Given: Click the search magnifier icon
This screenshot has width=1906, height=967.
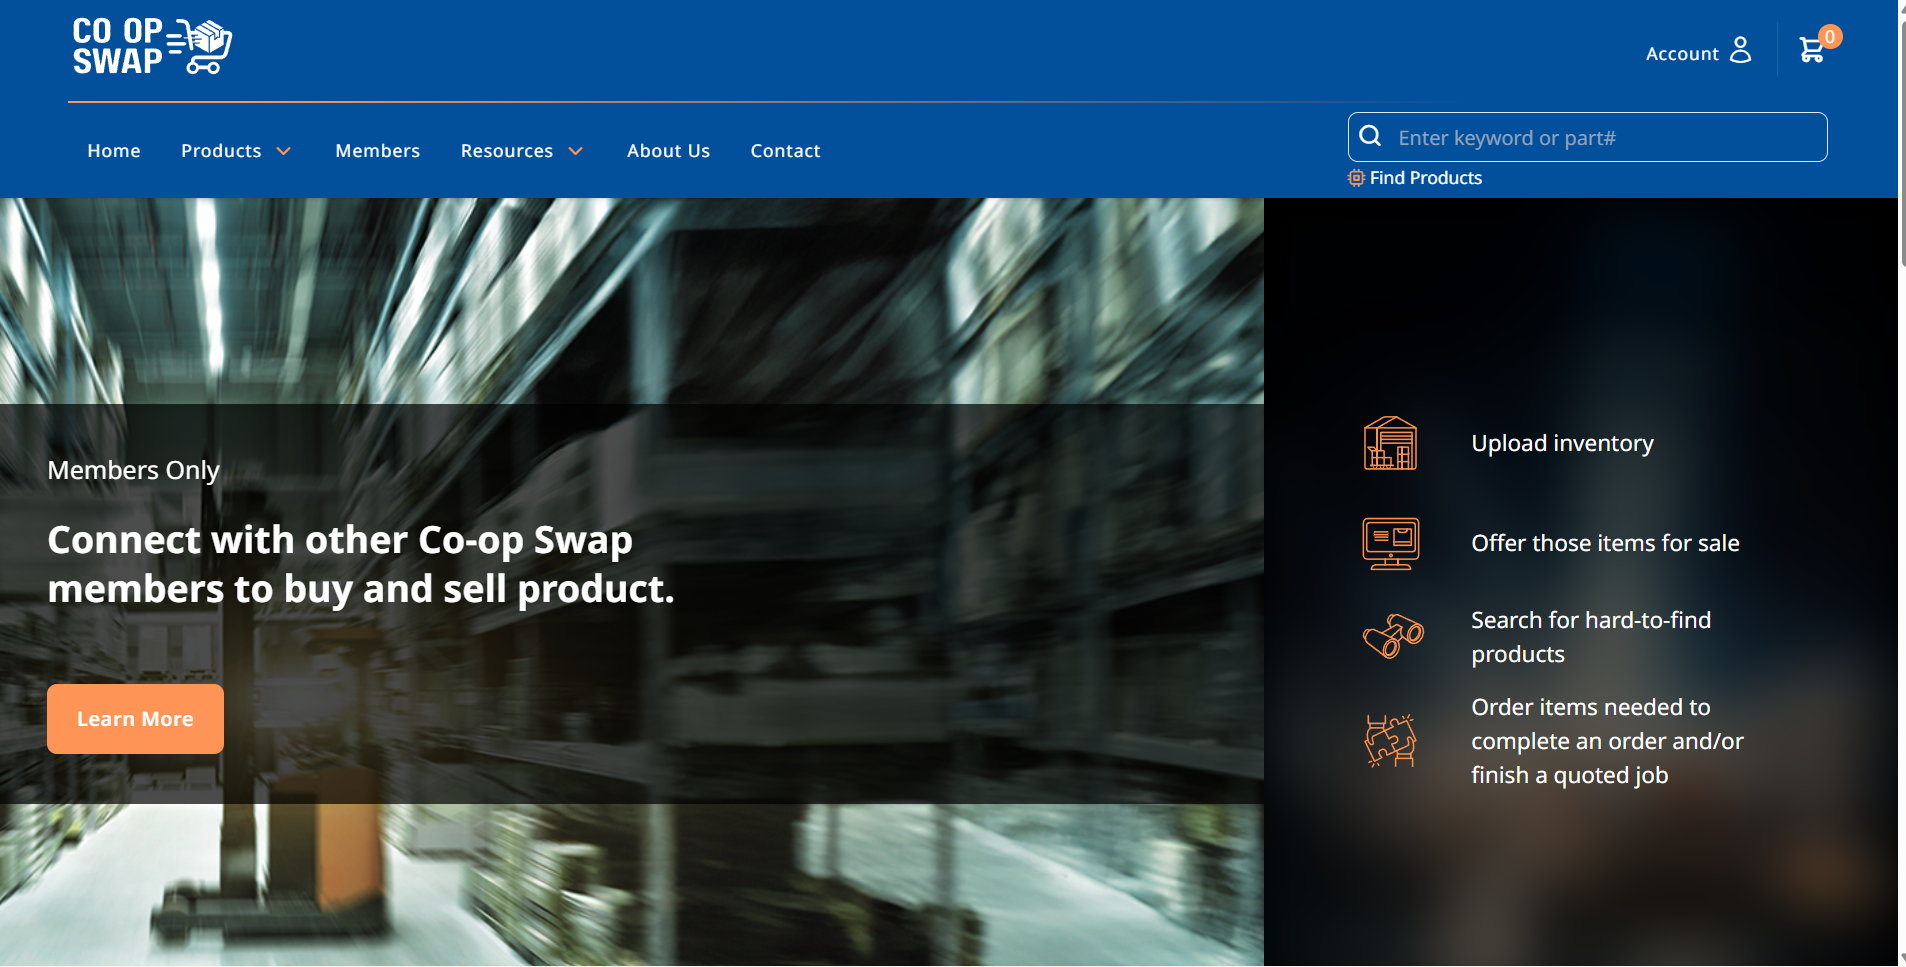Looking at the screenshot, I should pyautogui.click(x=1370, y=136).
